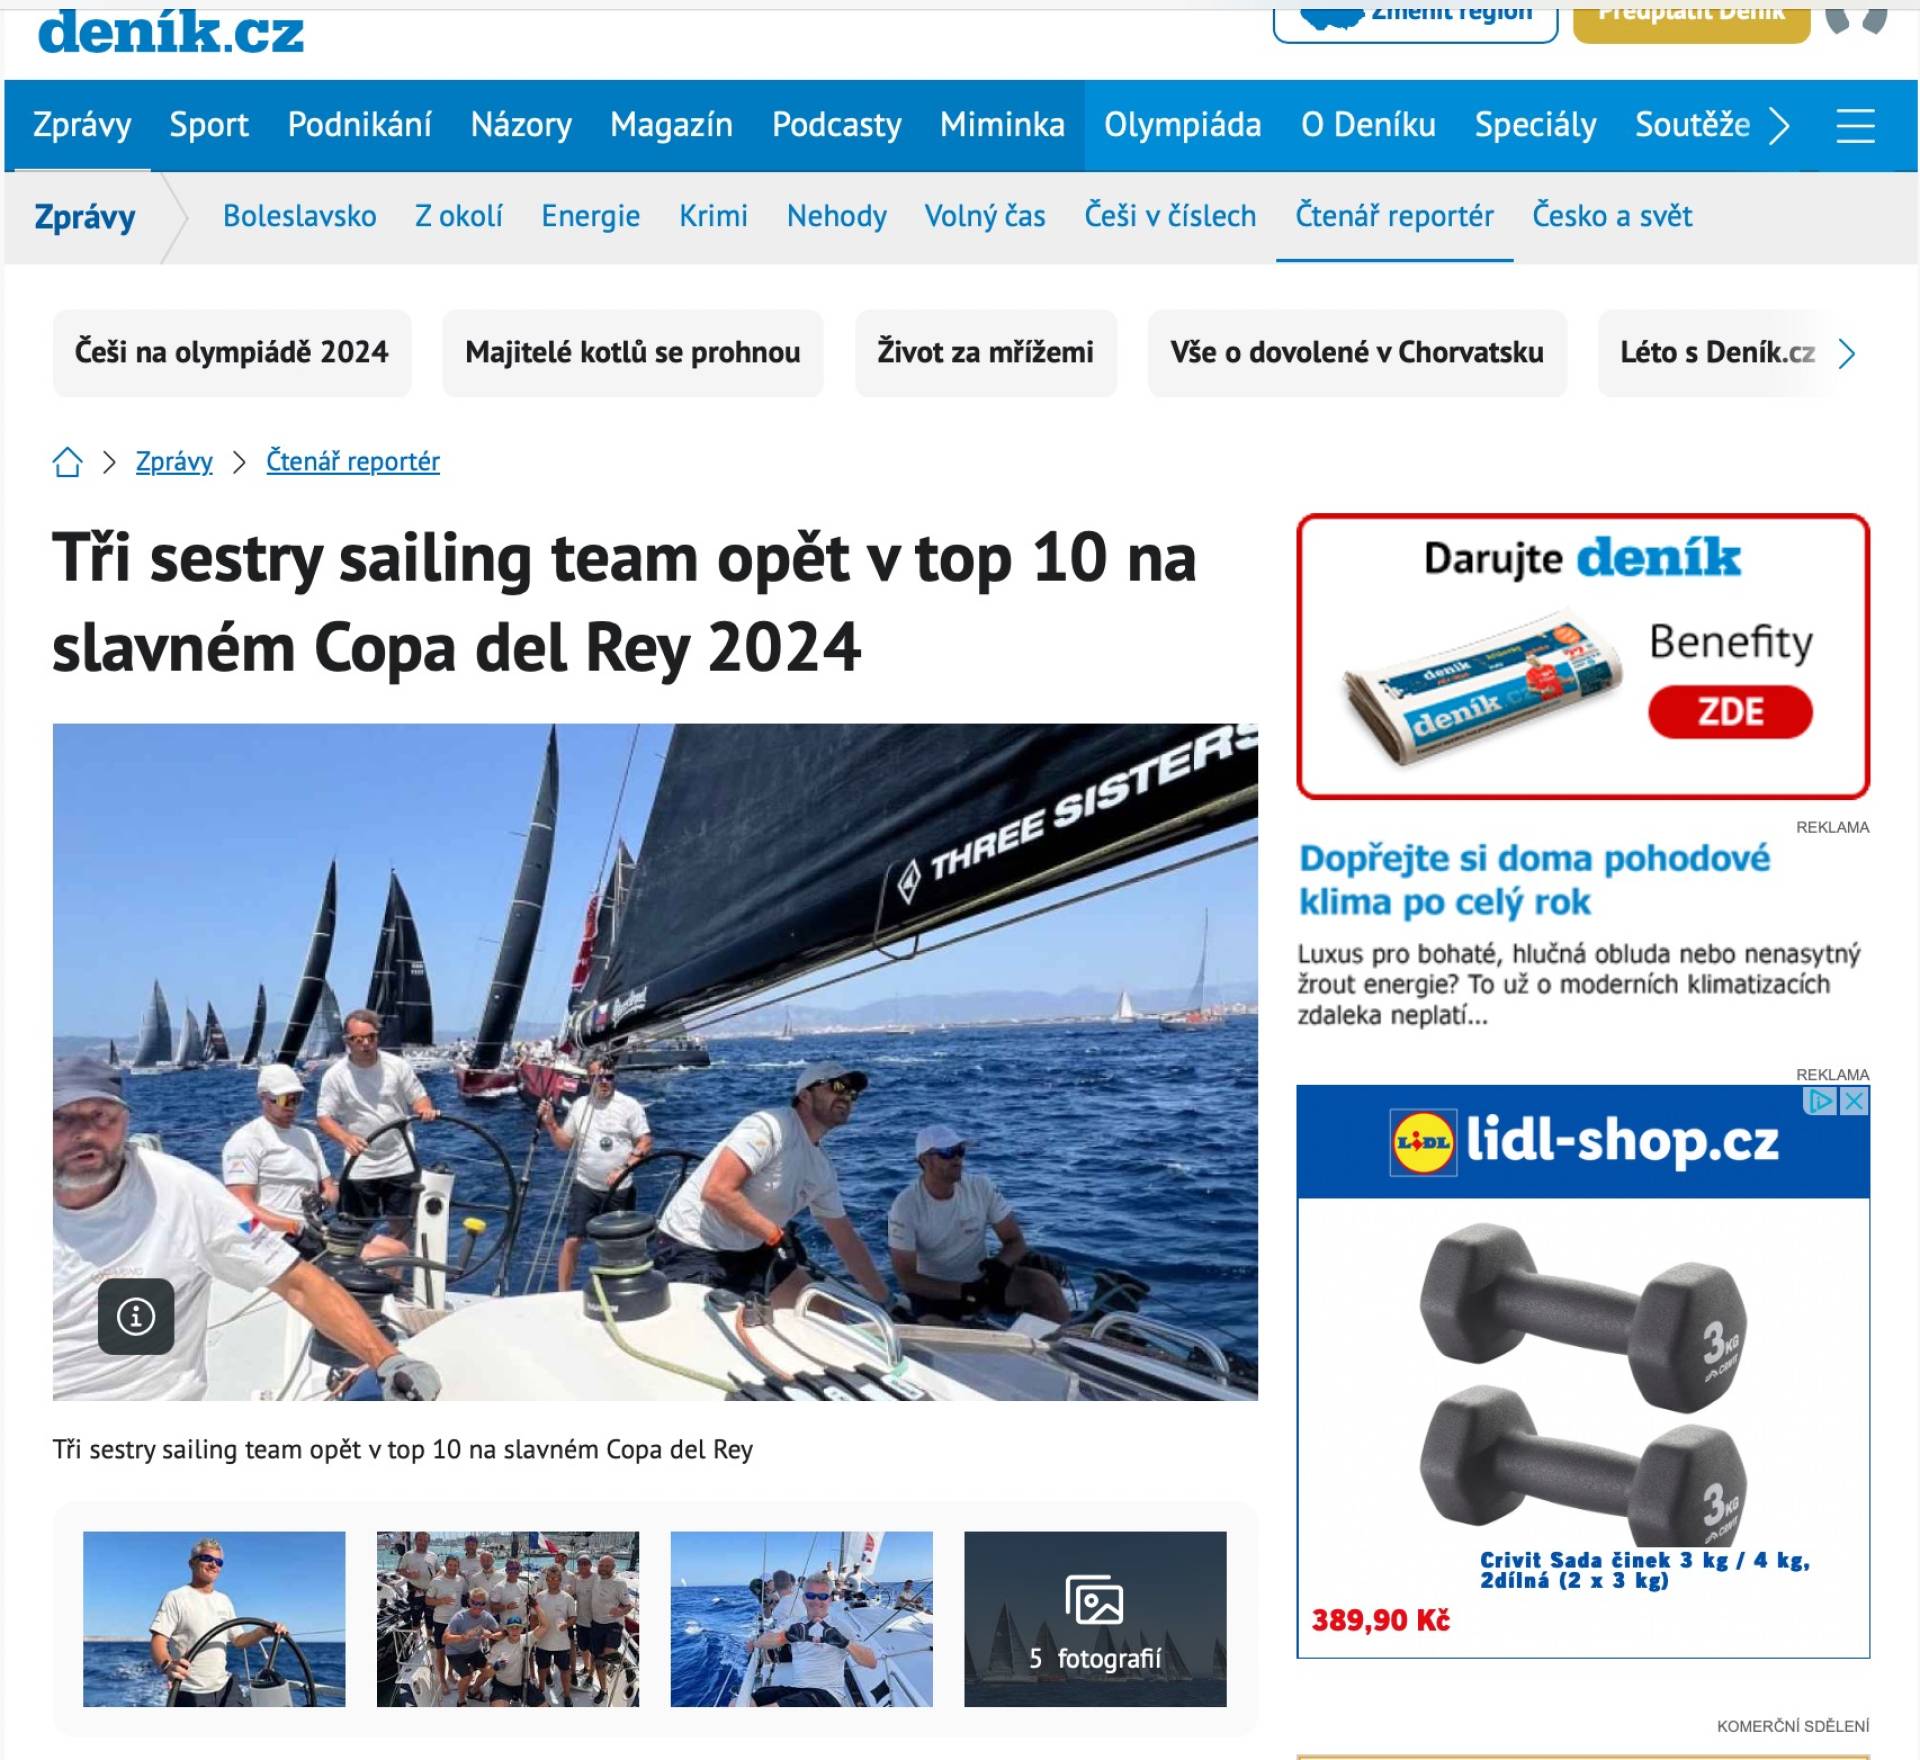Screen dimensions: 1920x1760
Task: Click the Lidl logo in advertisement
Action: tap(1422, 1142)
